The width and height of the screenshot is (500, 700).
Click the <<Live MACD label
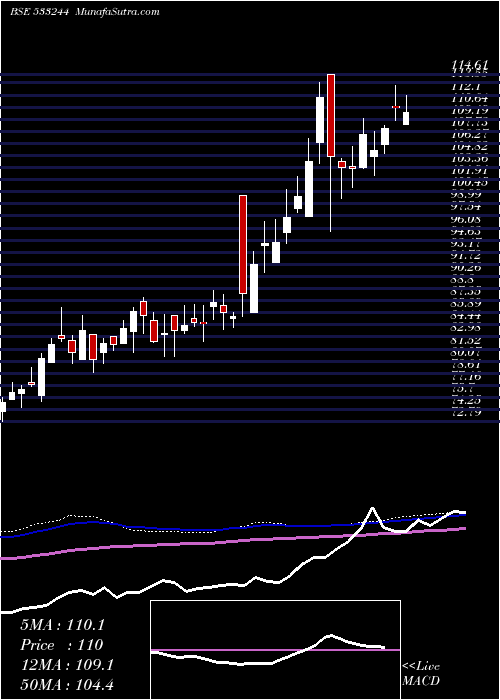[x=421, y=673]
